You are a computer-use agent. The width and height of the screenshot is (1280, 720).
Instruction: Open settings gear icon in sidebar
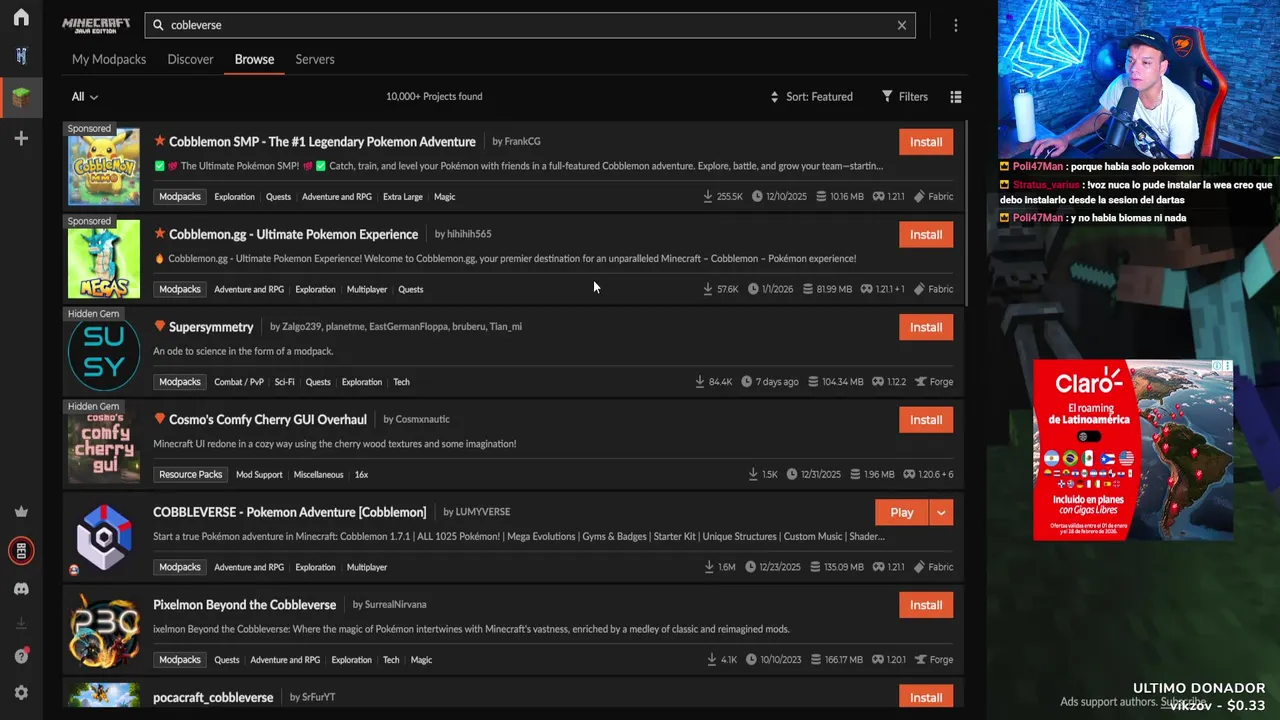(x=21, y=692)
